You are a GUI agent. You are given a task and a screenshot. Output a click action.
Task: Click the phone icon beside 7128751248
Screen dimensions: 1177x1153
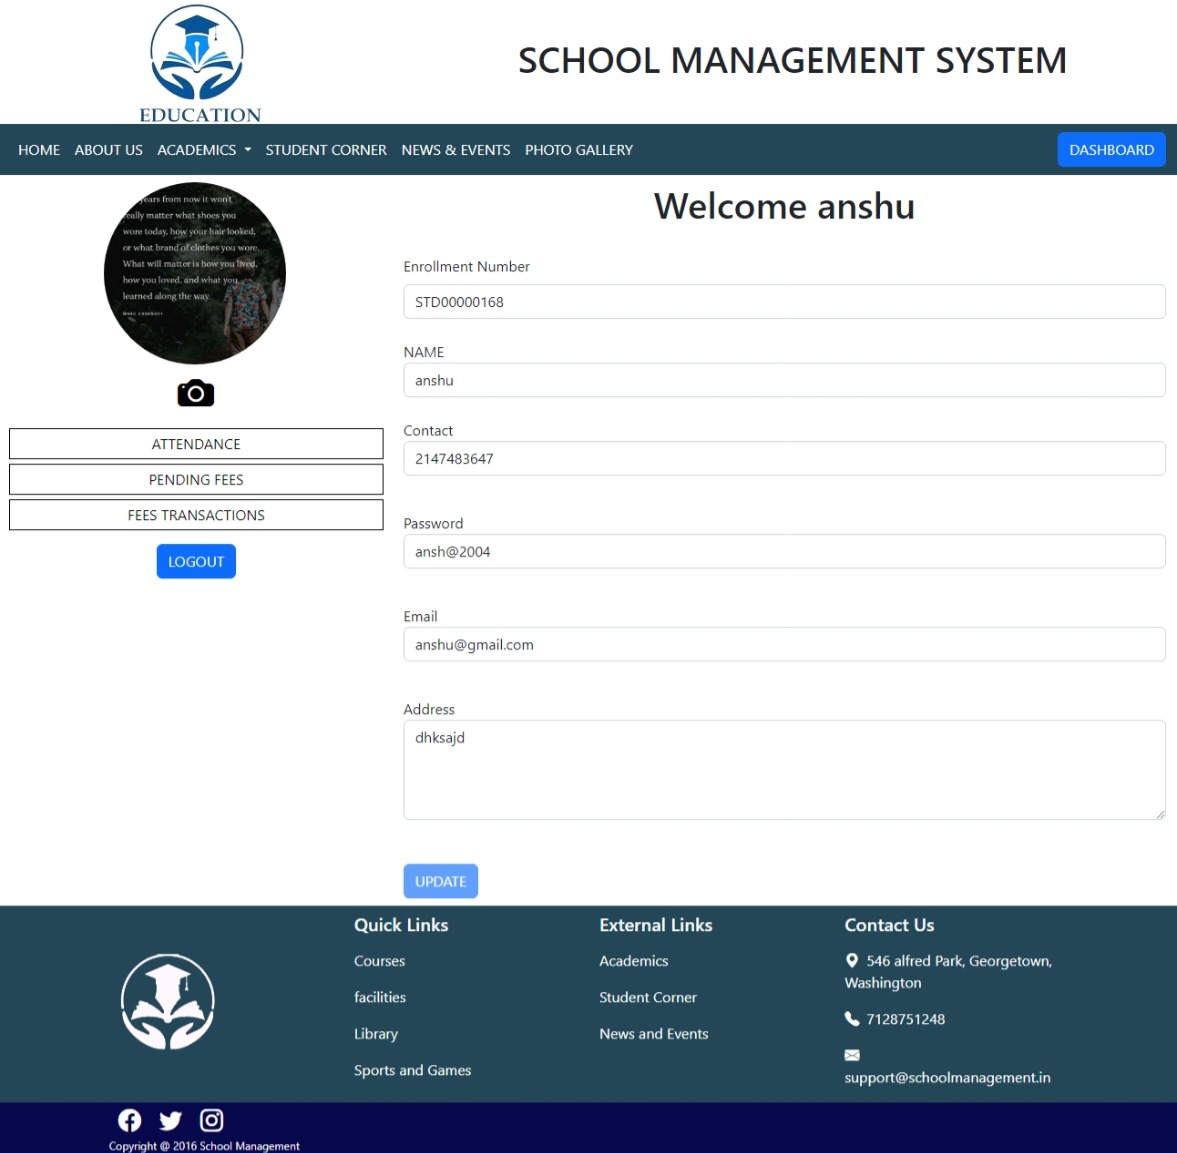click(851, 1018)
